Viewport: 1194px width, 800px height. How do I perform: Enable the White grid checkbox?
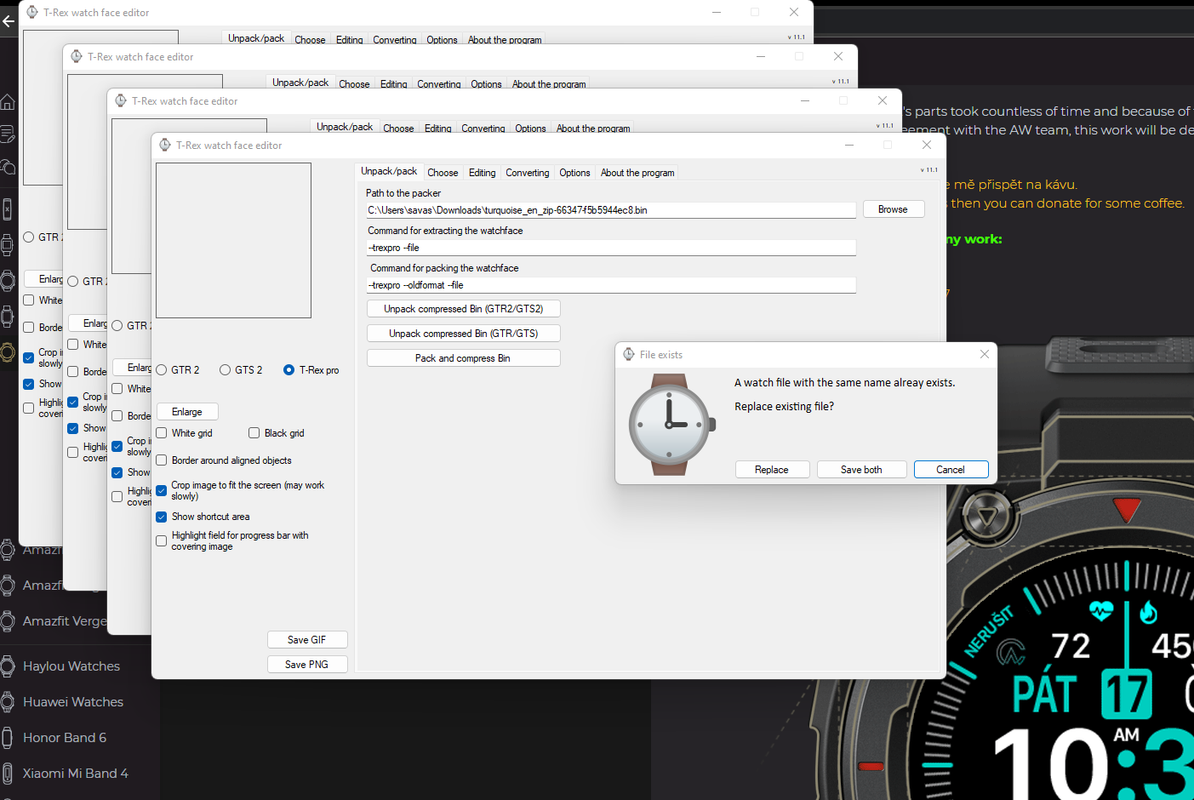(161, 433)
